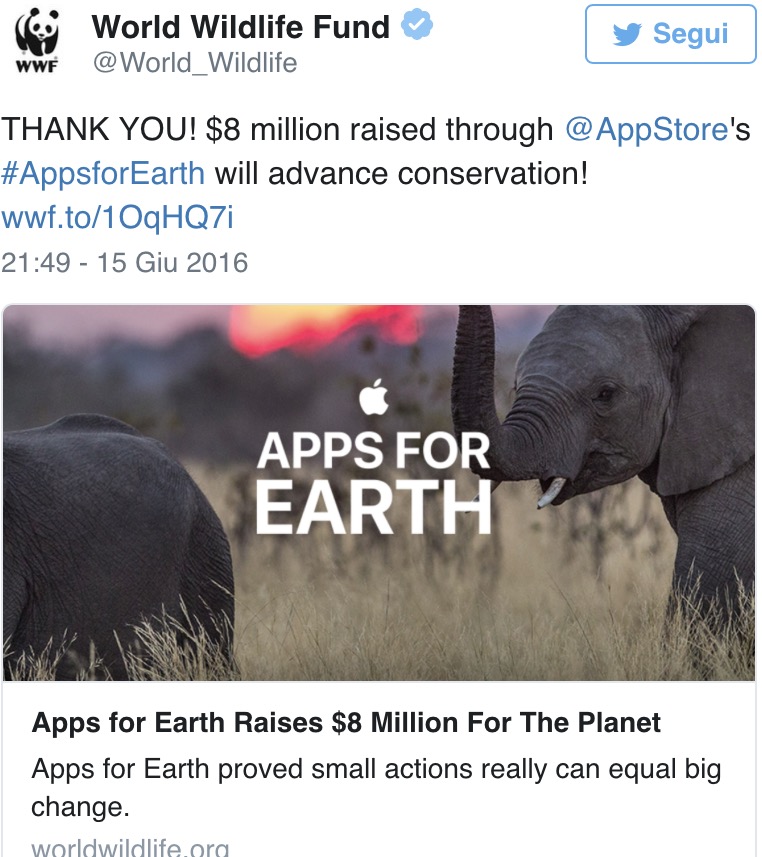Click the blue verified badge
The image size is (762, 857).
(x=416, y=27)
